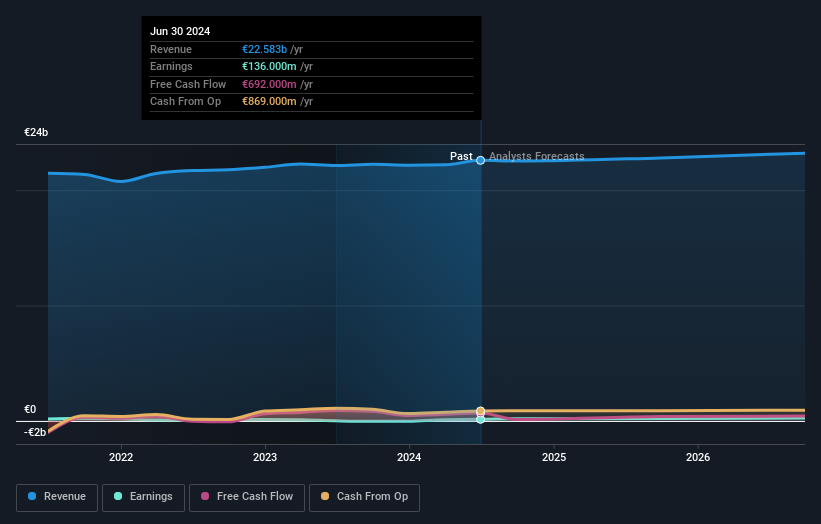This screenshot has height=524, width=821.
Task: Toggle the Earnings legend button
Action: point(143,497)
